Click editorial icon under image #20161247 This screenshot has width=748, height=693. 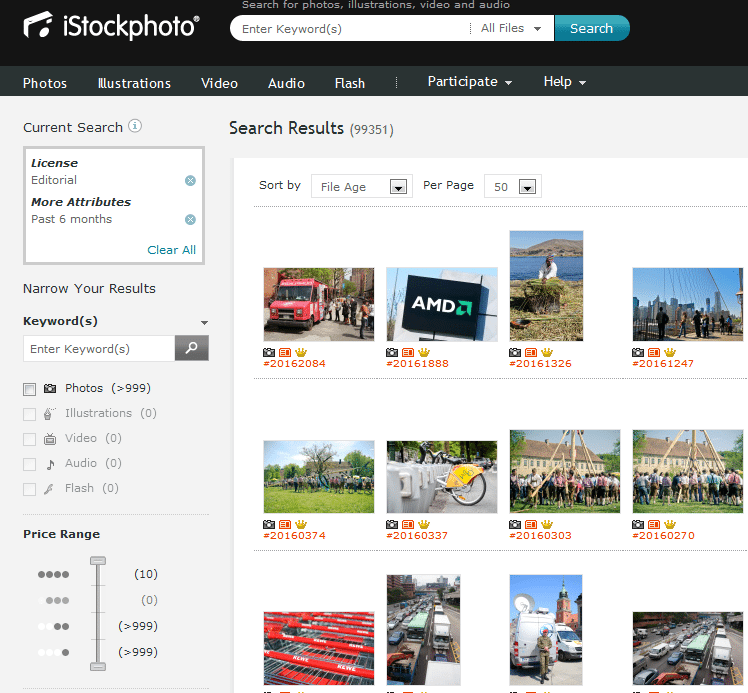click(654, 352)
